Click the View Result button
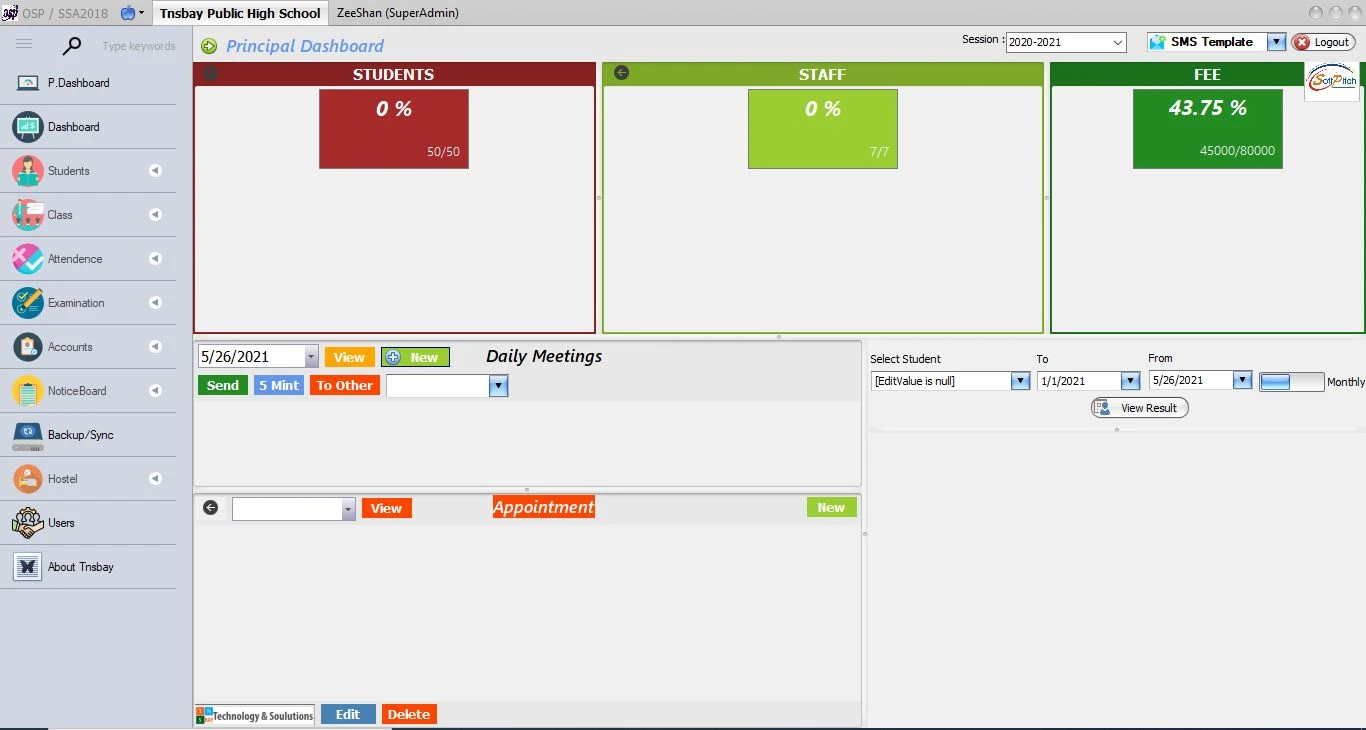 click(x=1139, y=408)
